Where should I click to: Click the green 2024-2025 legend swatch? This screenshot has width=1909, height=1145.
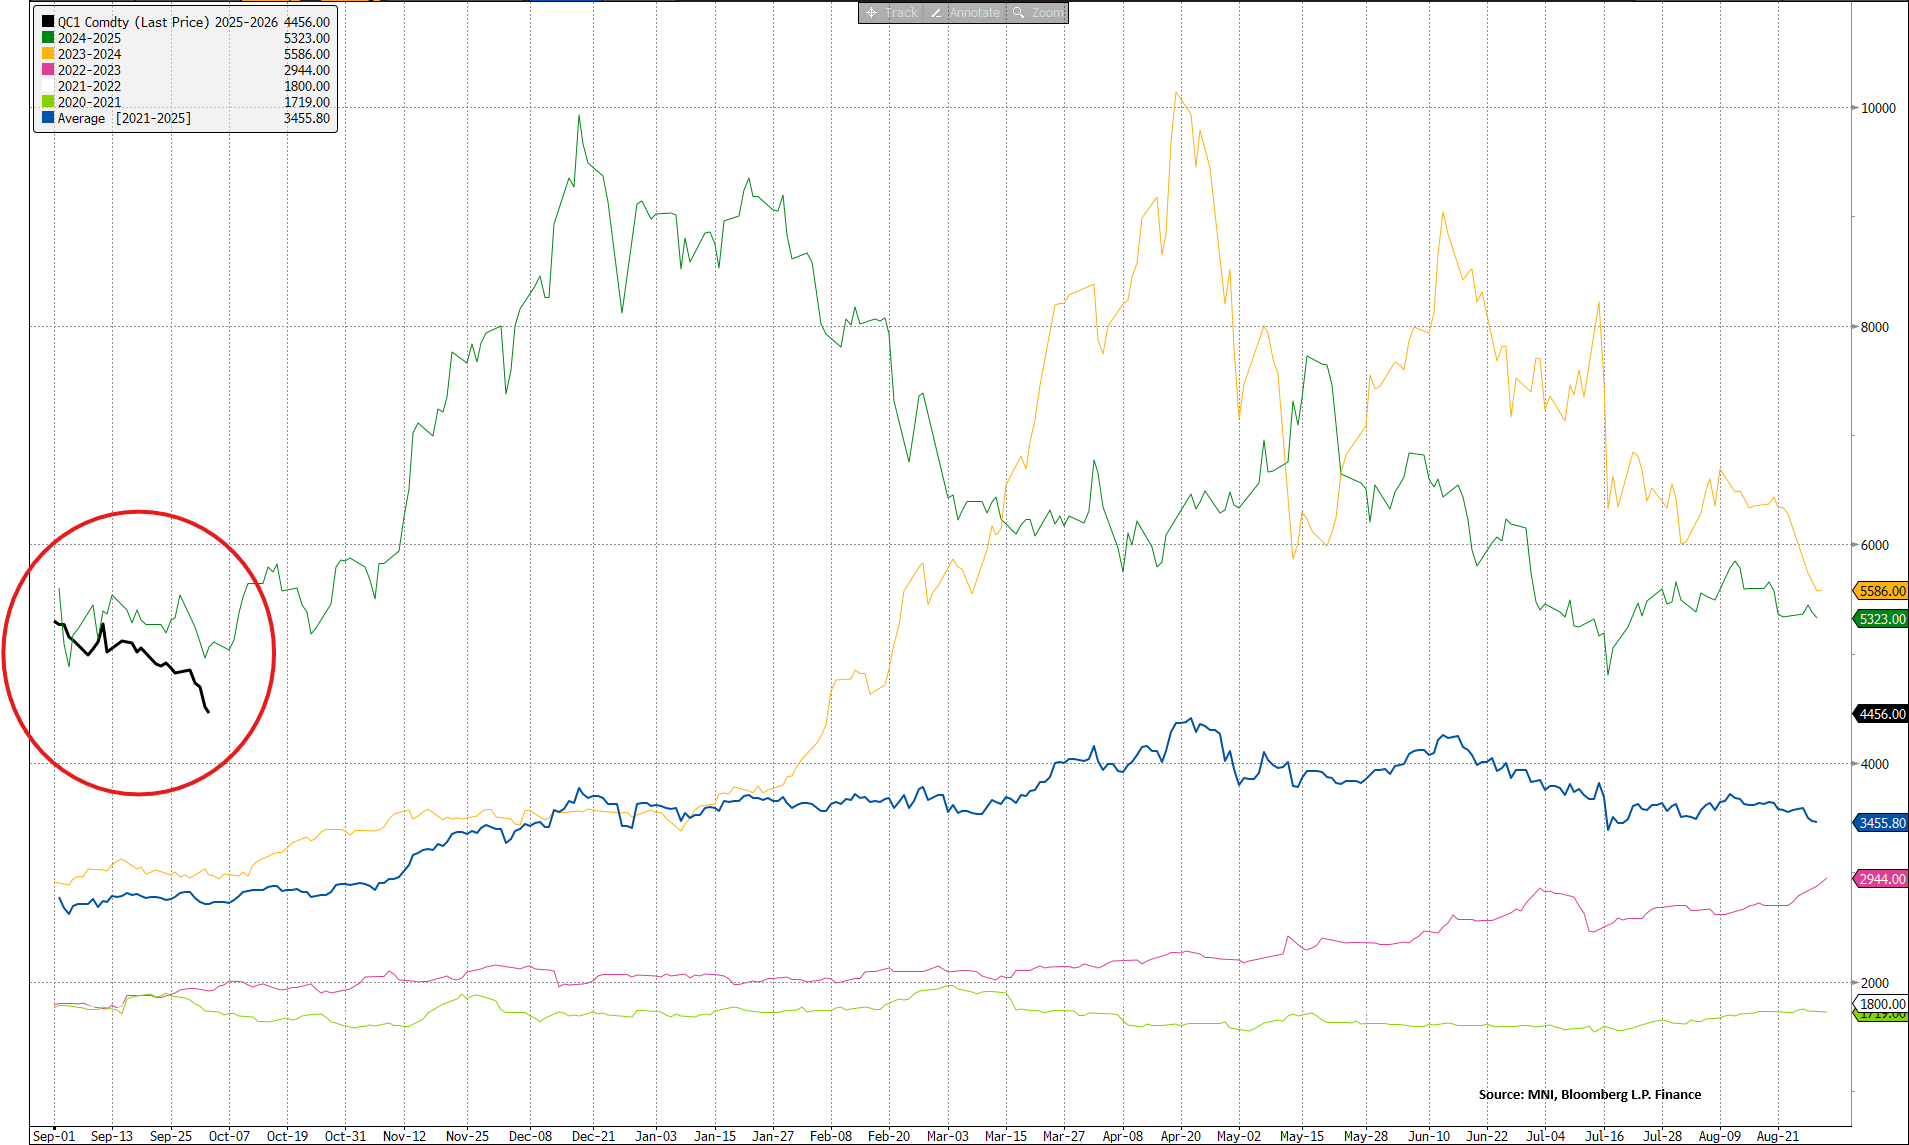point(48,38)
